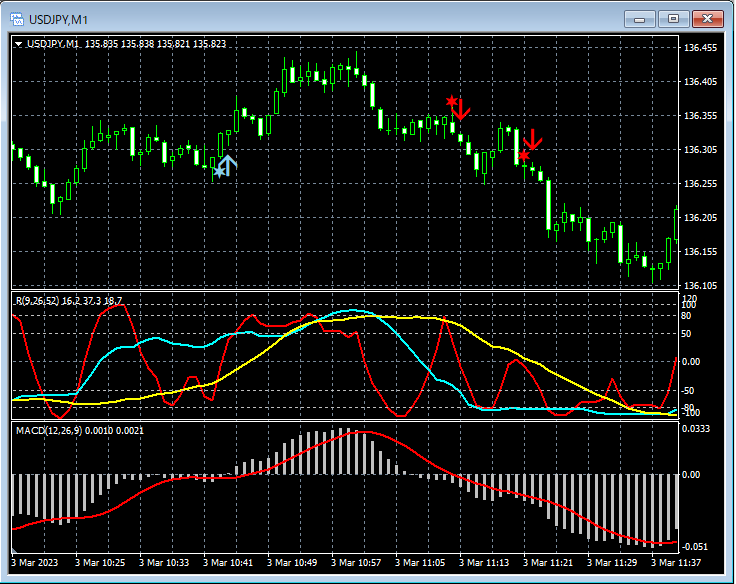Screen dimensions: 736x584
Task: Click the -0.051 level on MACD scale
Action: coord(697,546)
